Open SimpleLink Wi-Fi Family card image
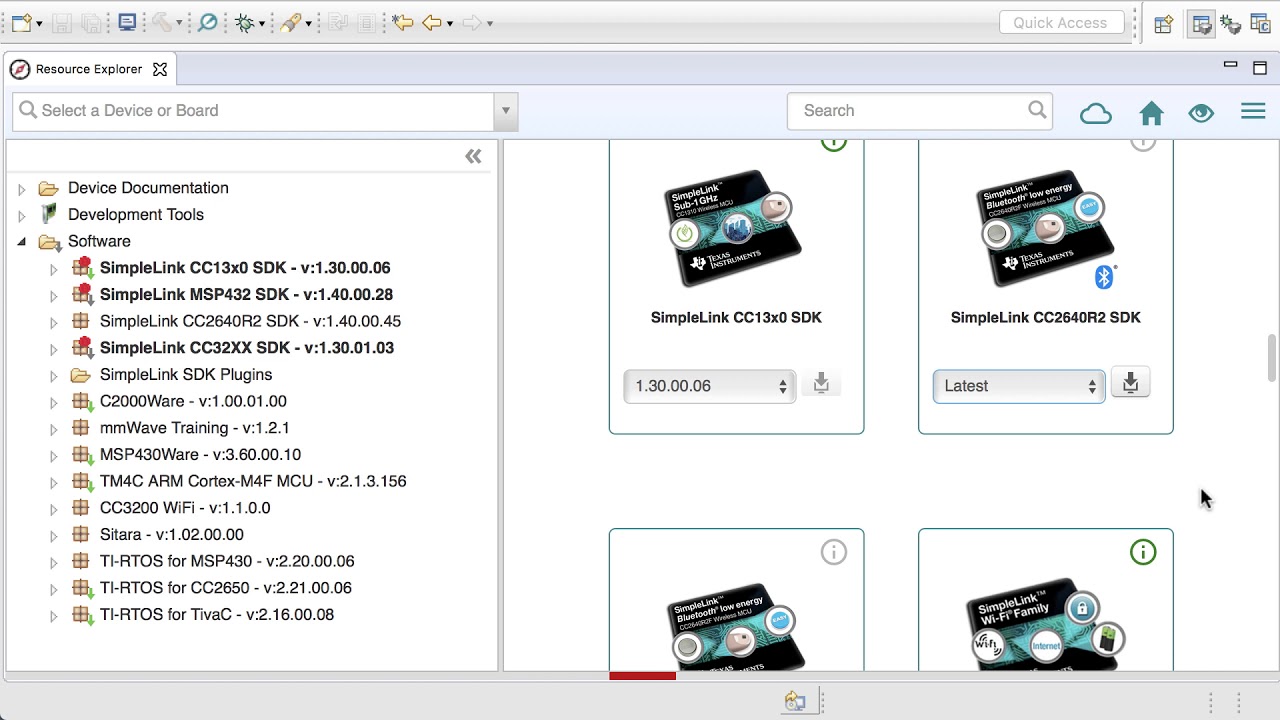 point(1046,625)
